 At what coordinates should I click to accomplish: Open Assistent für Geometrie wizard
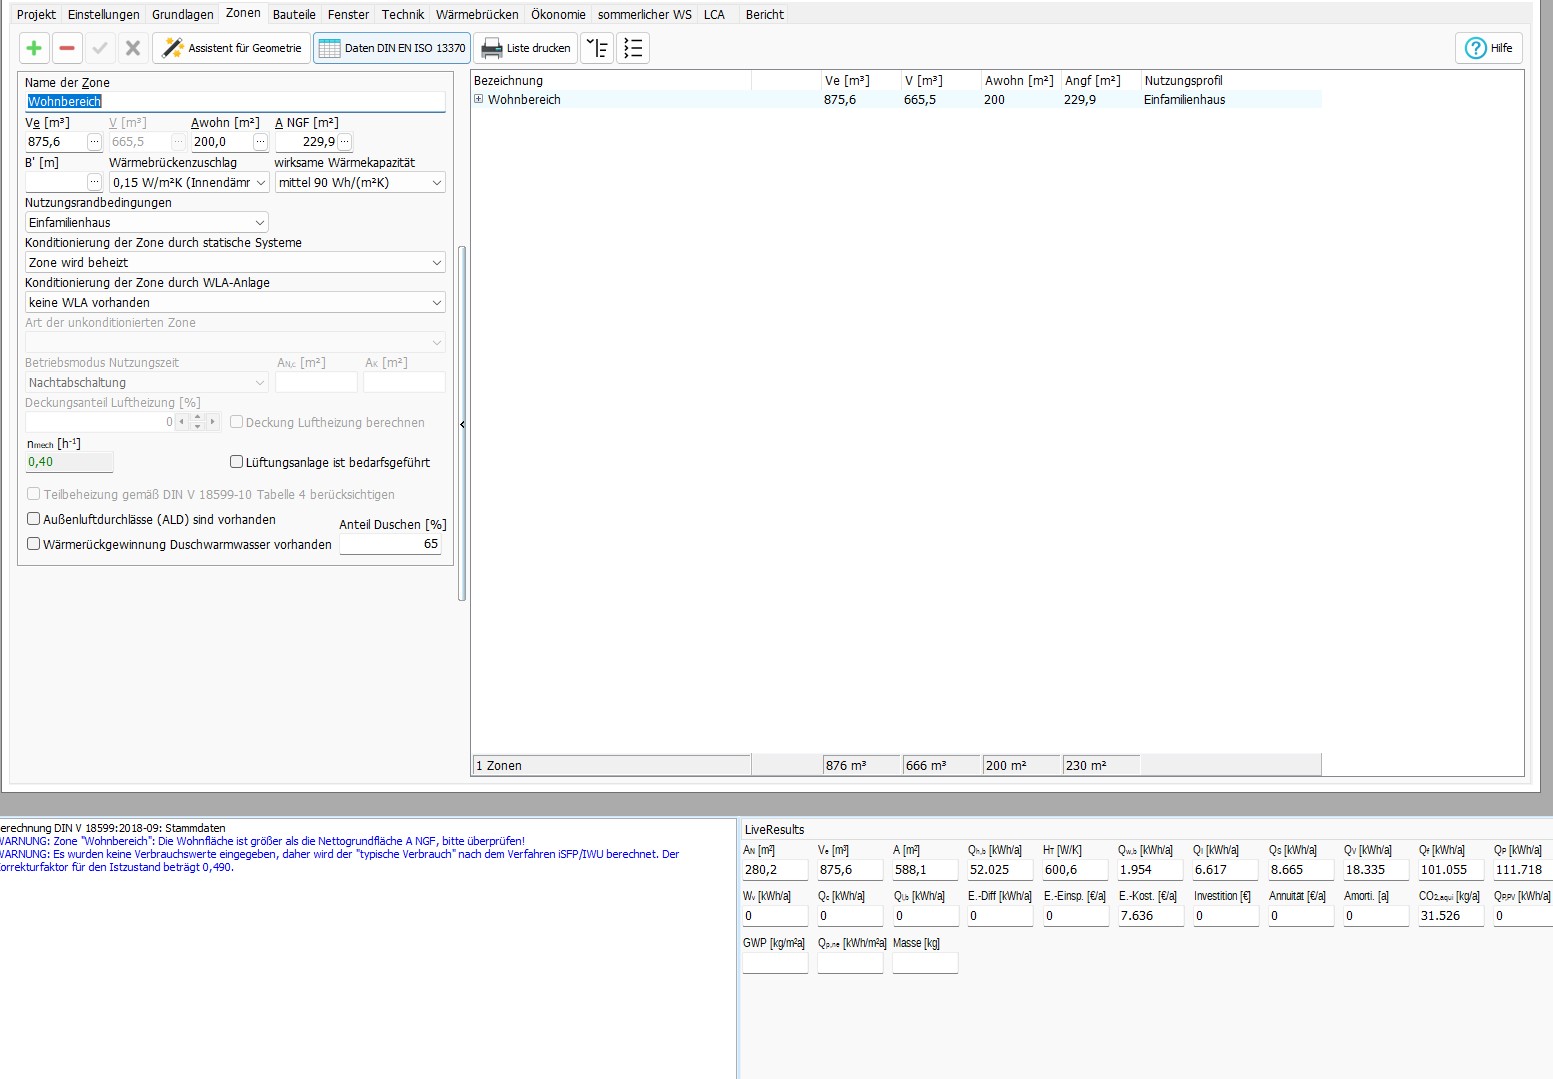point(232,48)
